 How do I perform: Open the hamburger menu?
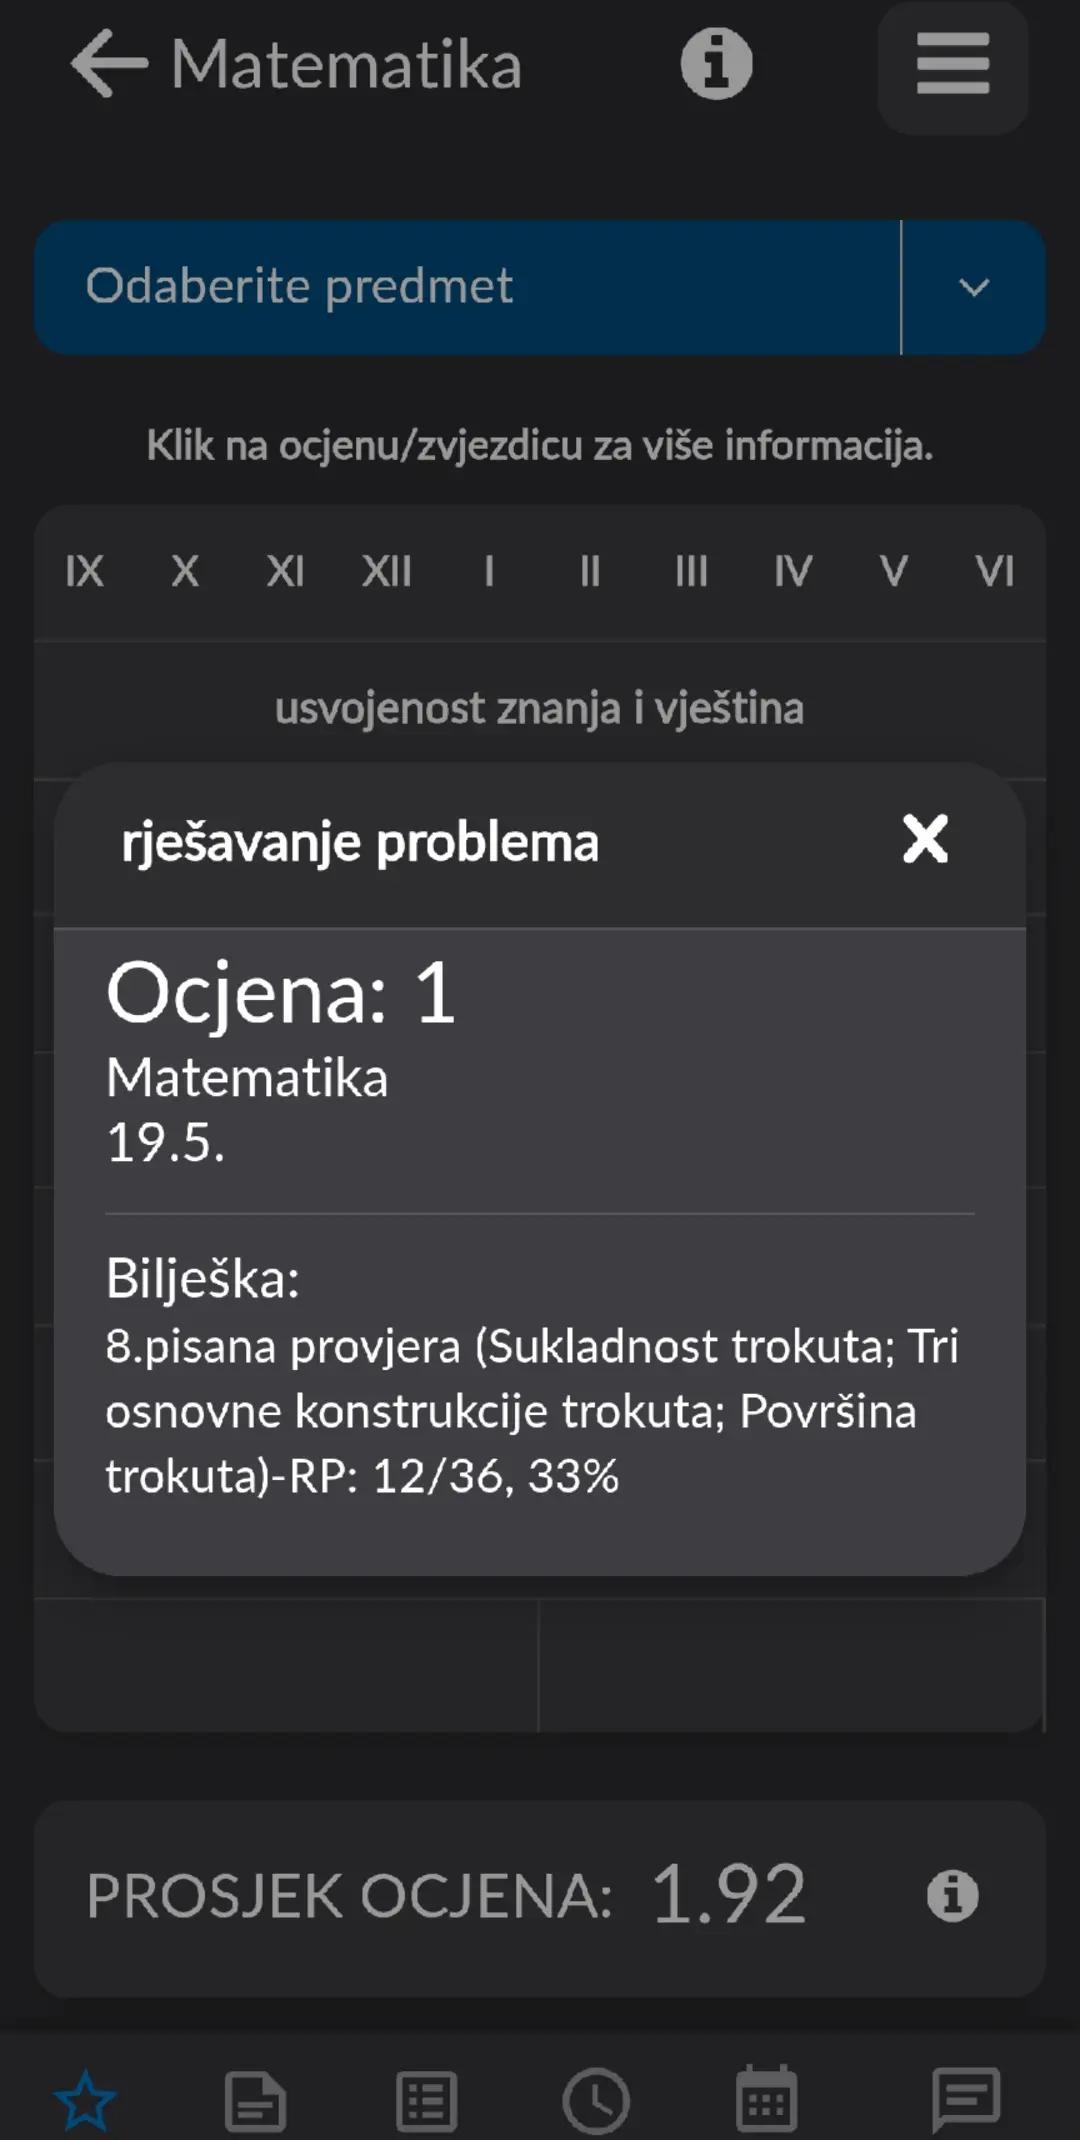tap(953, 64)
